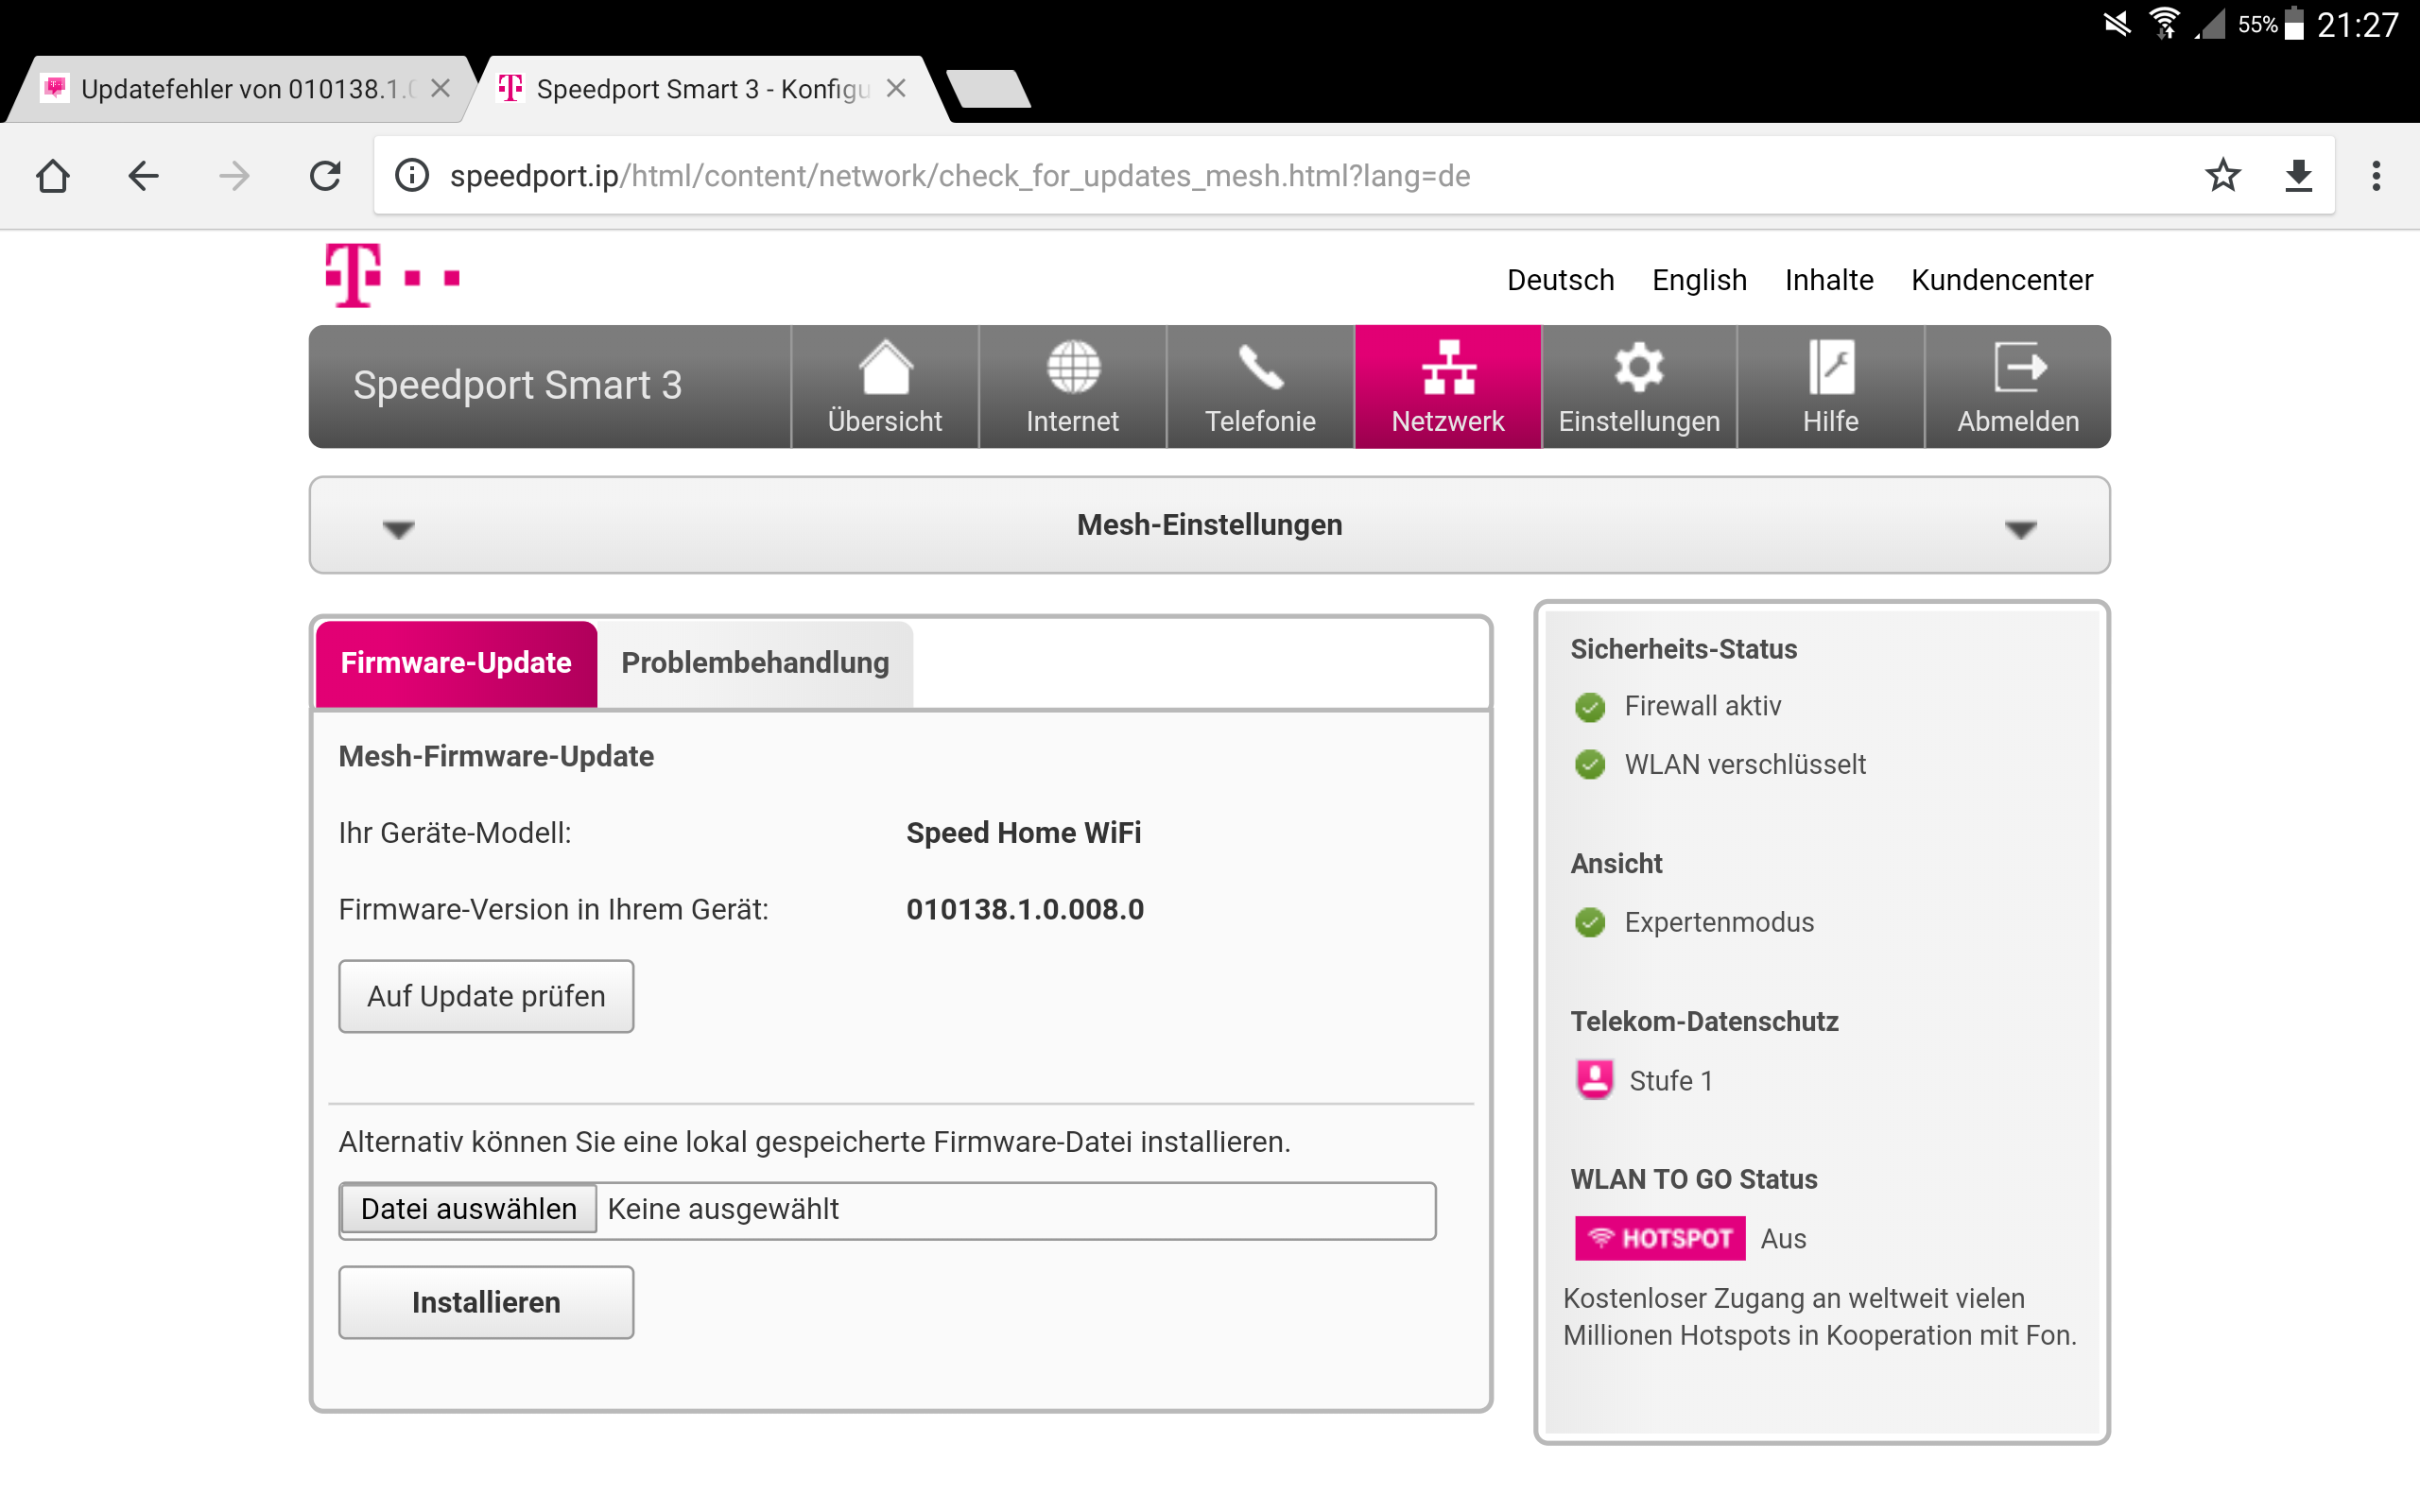This screenshot has height=1512, width=2420.
Task: View site info icon in address bar
Action: [412, 176]
